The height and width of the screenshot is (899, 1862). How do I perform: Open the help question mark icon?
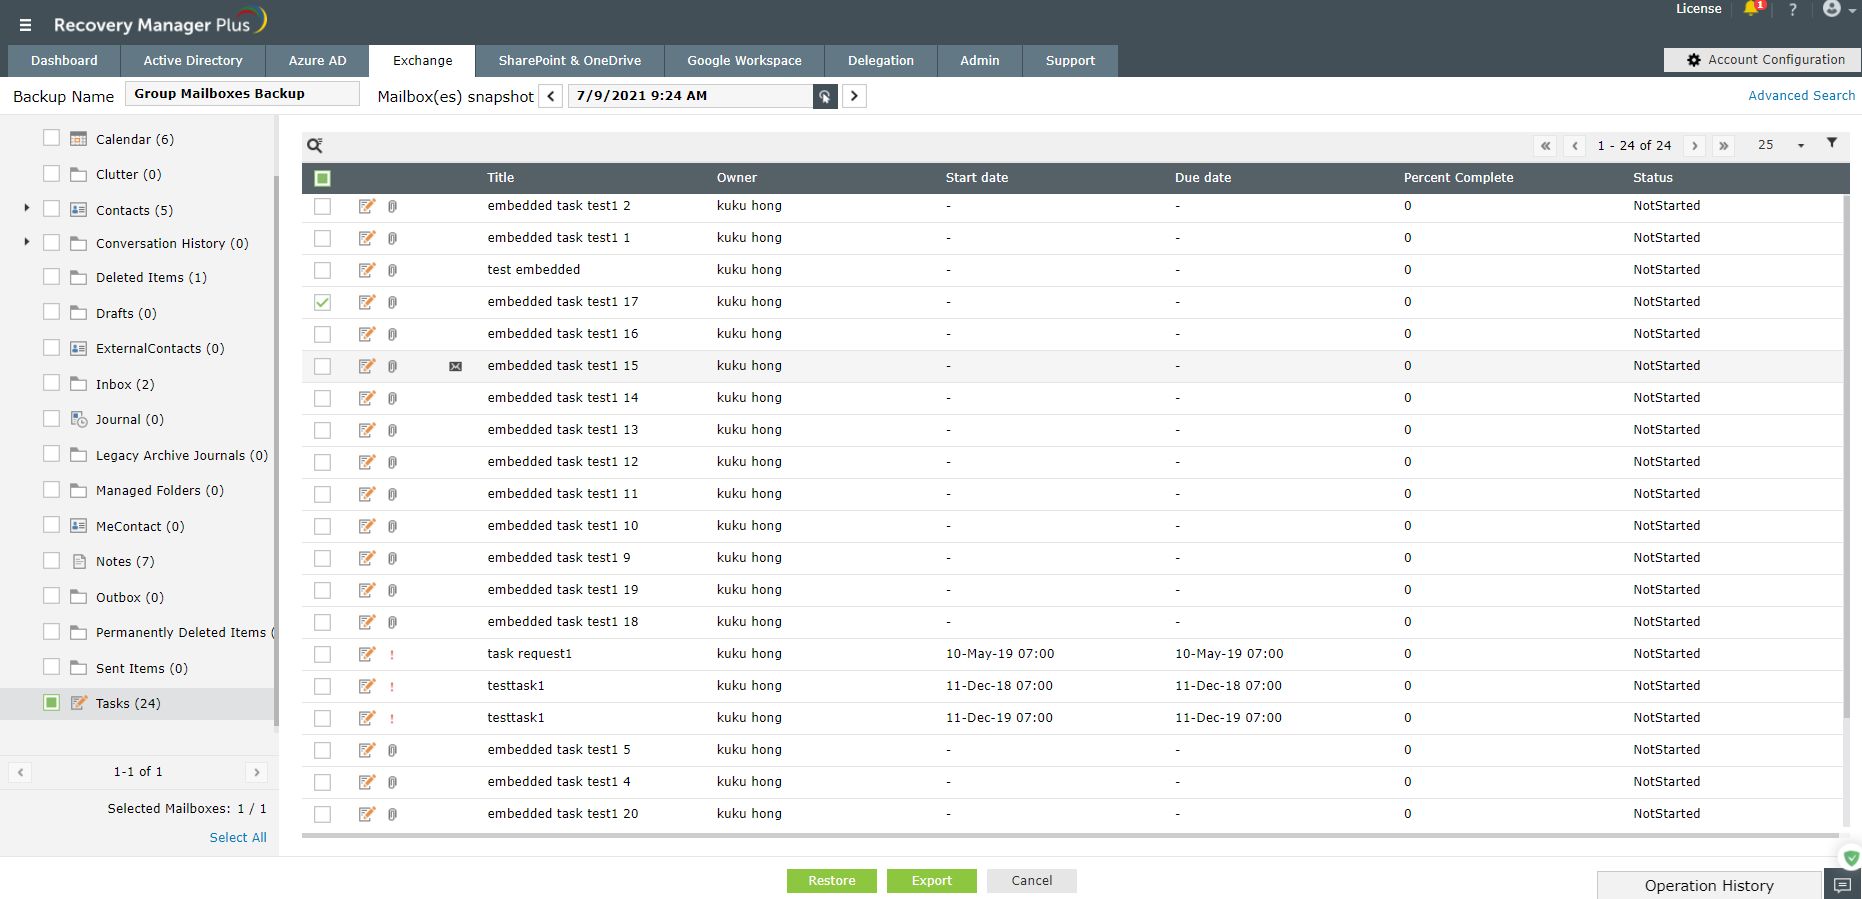click(1793, 10)
